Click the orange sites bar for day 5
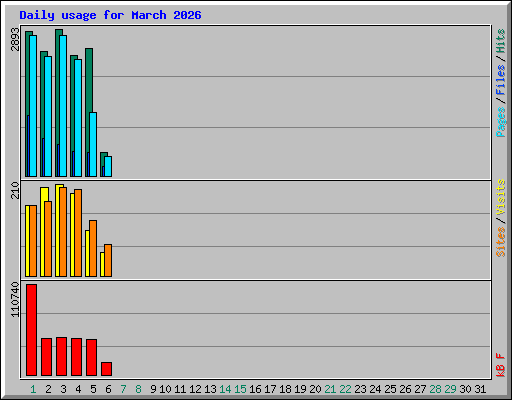The height and width of the screenshot is (400, 512). [x=93, y=248]
